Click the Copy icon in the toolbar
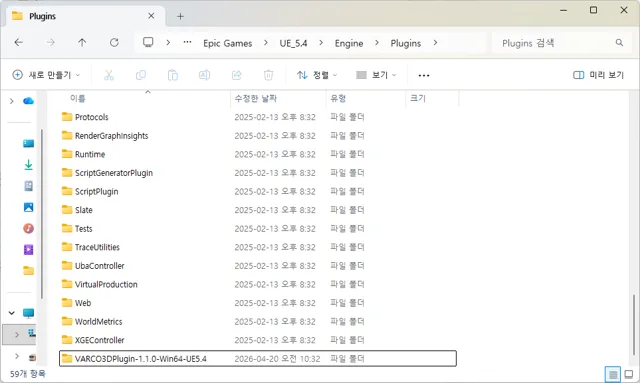Image resolution: width=640 pixels, height=383 pixels. point(141,75)
